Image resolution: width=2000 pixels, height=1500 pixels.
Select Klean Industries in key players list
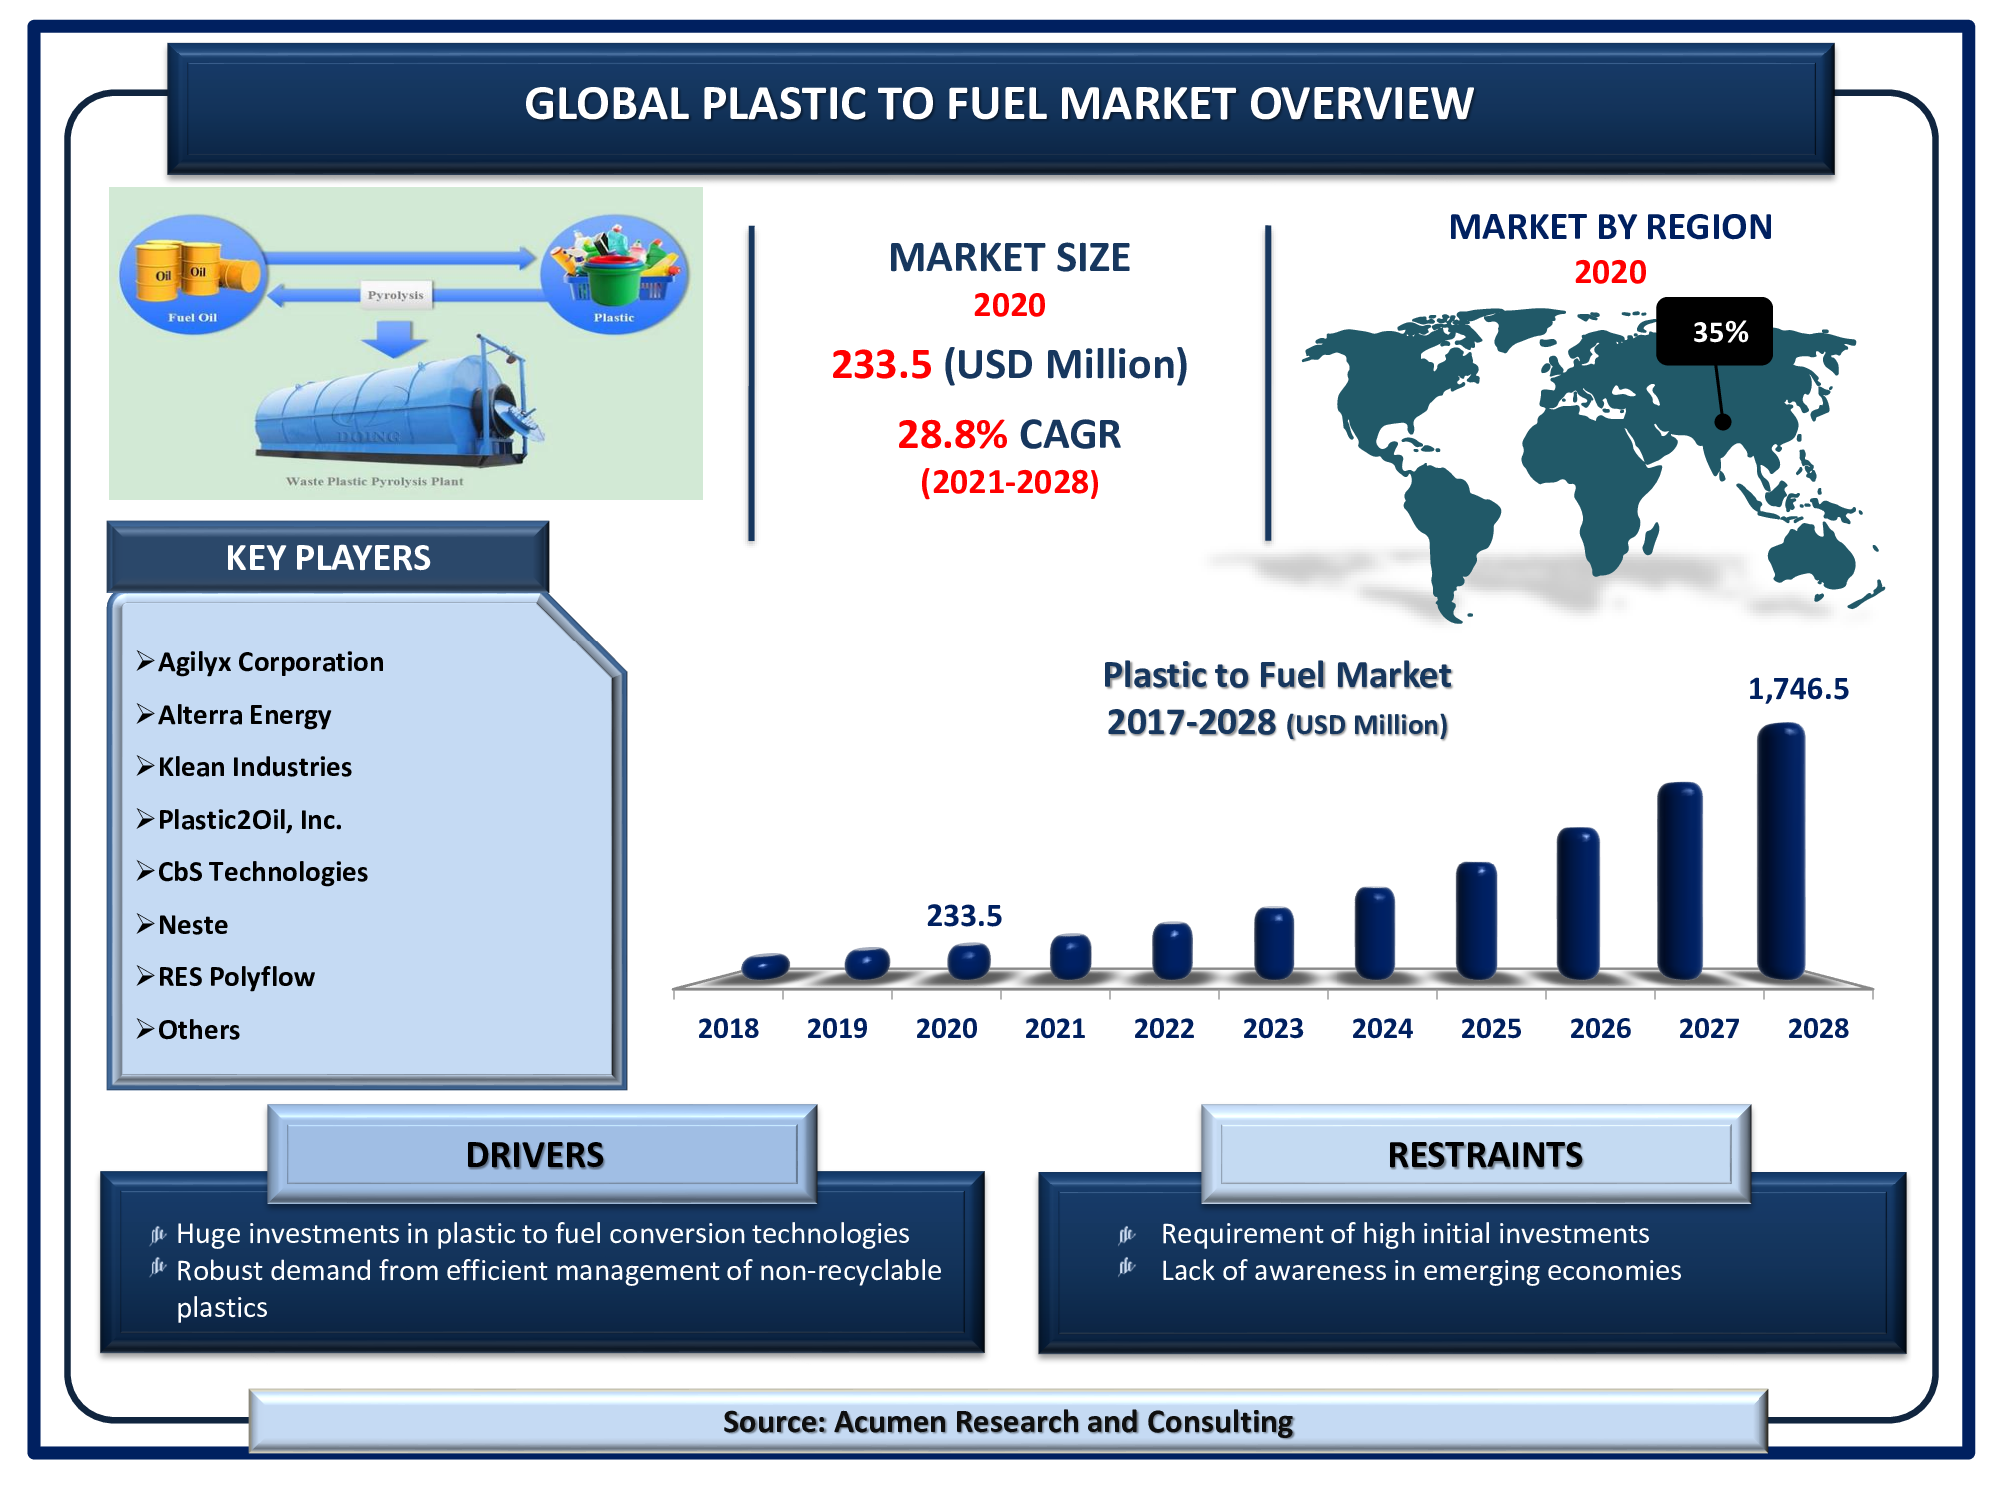pos(255,767)
